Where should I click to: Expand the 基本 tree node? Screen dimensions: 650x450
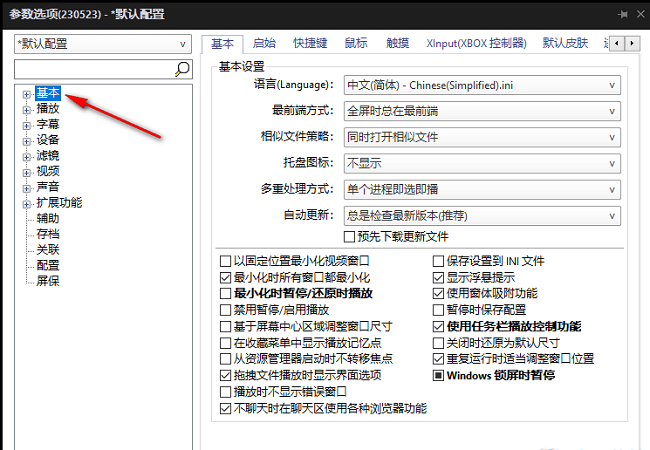point(27,94)
